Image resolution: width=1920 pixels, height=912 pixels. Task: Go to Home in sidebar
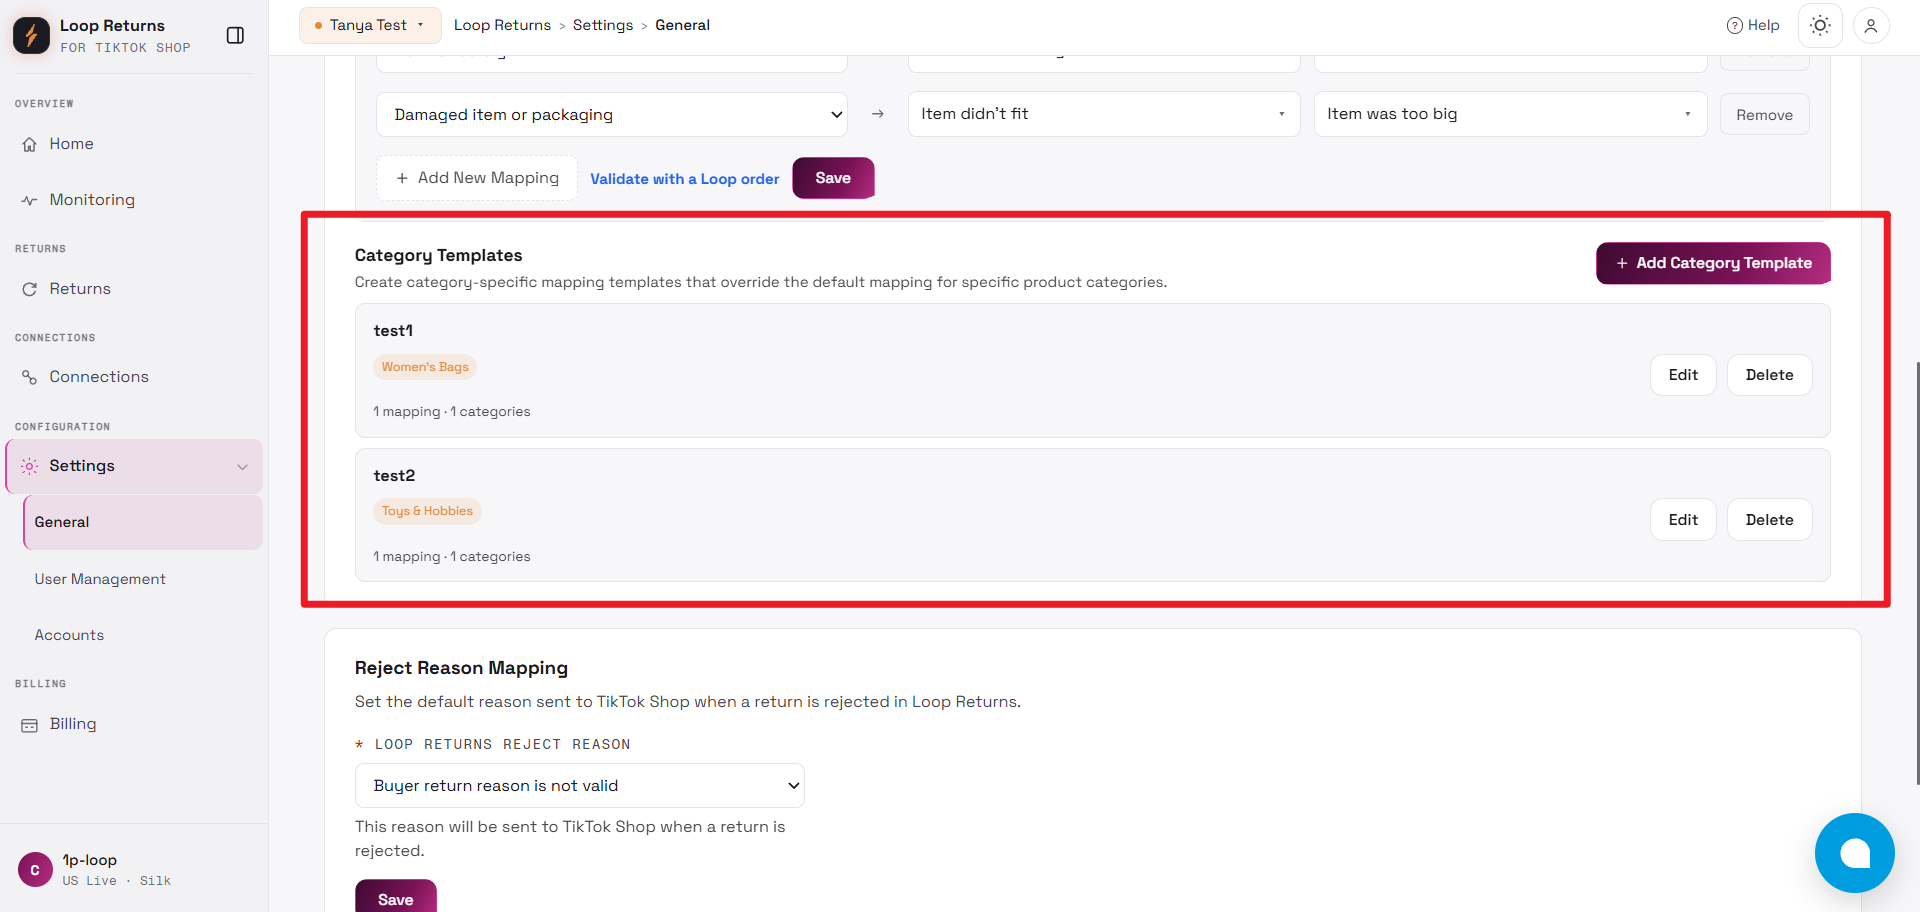pos(72,144)
